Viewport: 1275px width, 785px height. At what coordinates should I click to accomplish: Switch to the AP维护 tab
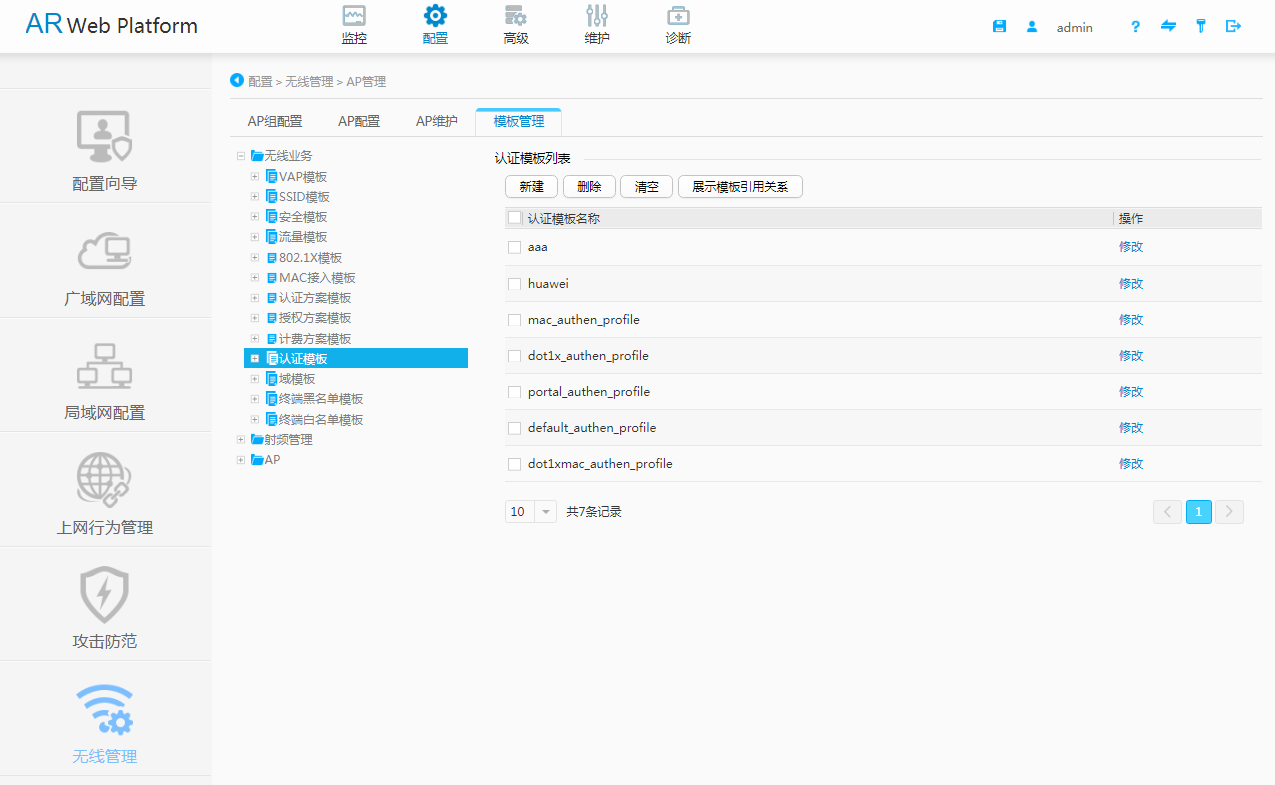click(437, 122)
